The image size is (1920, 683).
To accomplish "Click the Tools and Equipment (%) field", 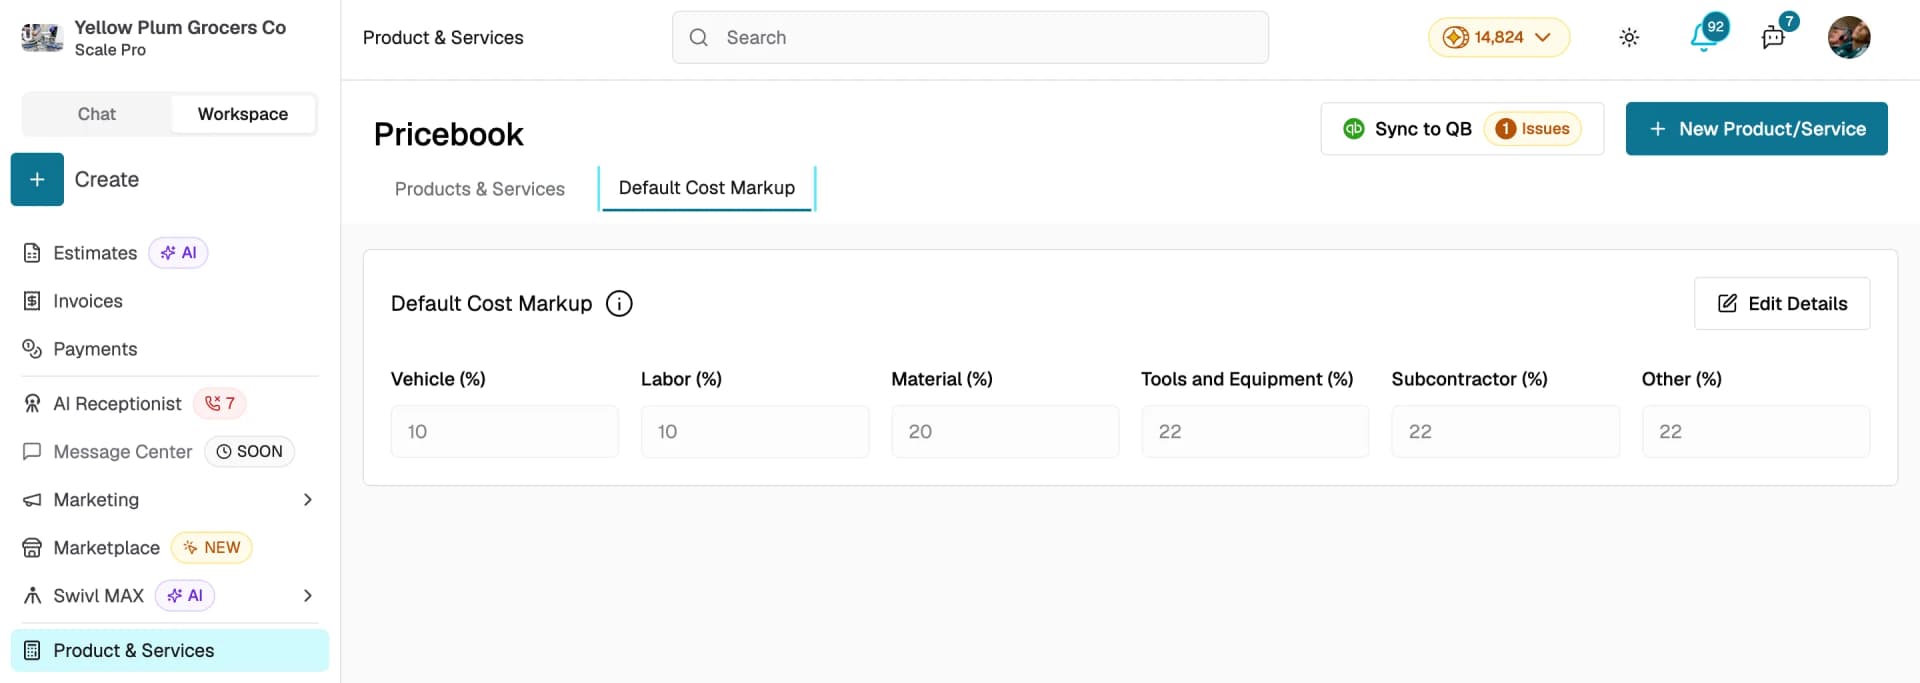I will (x=1255, y=432).
